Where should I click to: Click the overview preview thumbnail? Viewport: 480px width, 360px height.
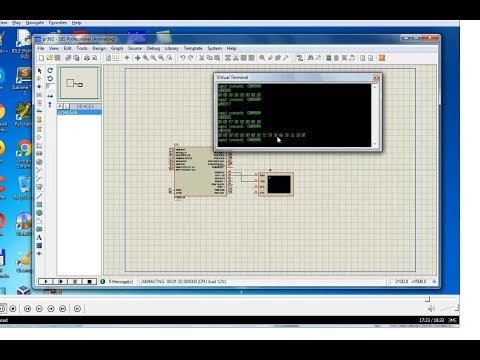pos(79,83)
